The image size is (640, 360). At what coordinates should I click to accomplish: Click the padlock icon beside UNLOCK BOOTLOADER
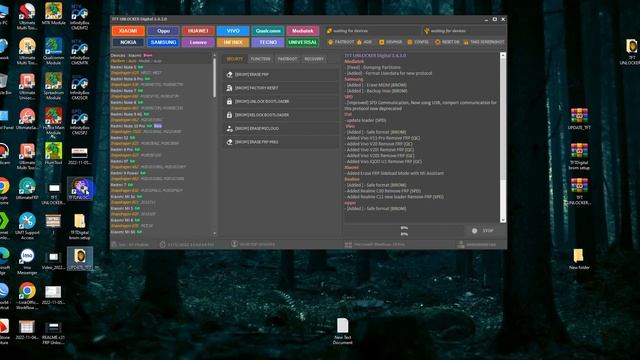point(229,102)
